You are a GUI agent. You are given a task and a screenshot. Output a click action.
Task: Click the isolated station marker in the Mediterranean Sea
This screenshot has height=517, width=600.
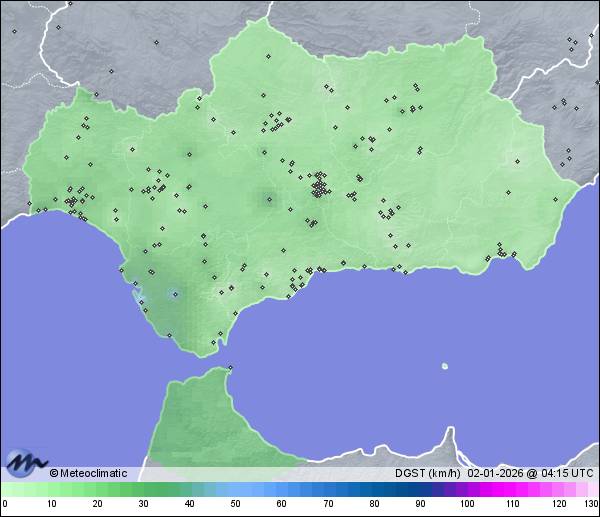[x=445, y=366]
